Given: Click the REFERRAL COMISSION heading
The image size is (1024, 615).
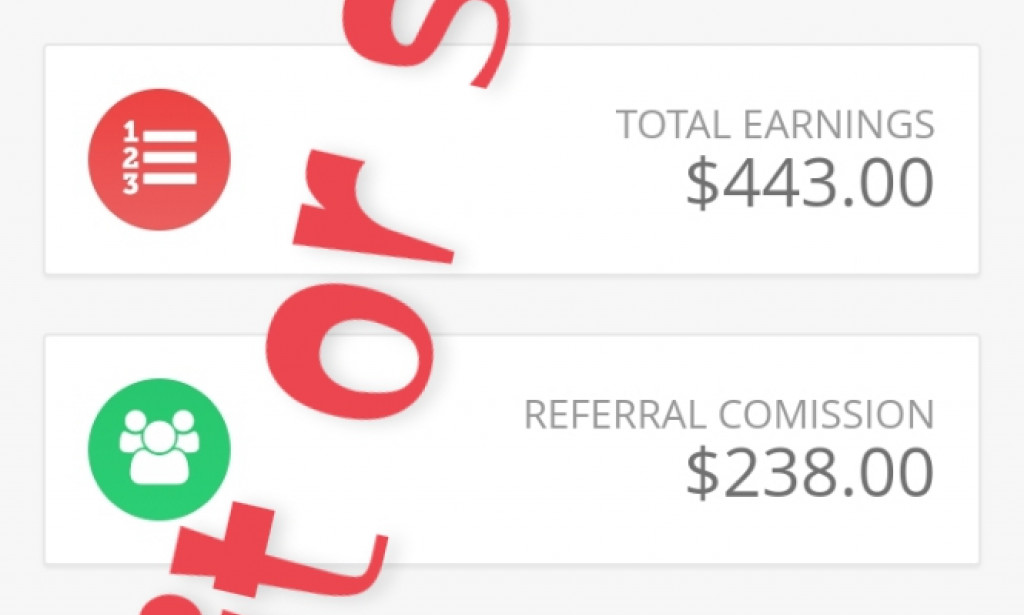Looking at the screenshot, I should coord(728,413).
